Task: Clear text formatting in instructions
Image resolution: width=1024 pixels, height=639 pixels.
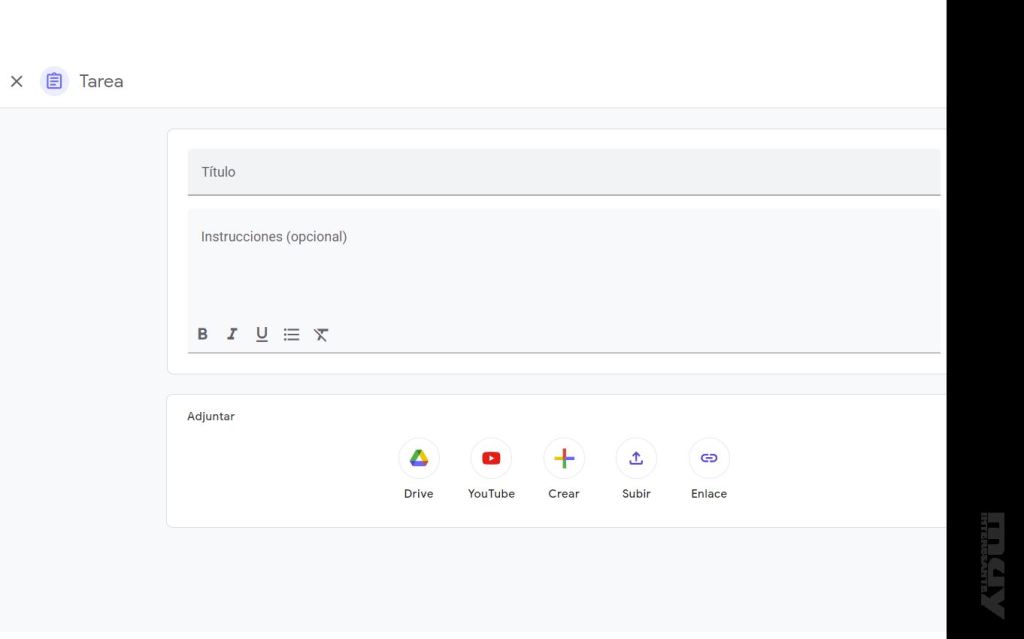Action: pyautogui.click(x=321, y=334)
